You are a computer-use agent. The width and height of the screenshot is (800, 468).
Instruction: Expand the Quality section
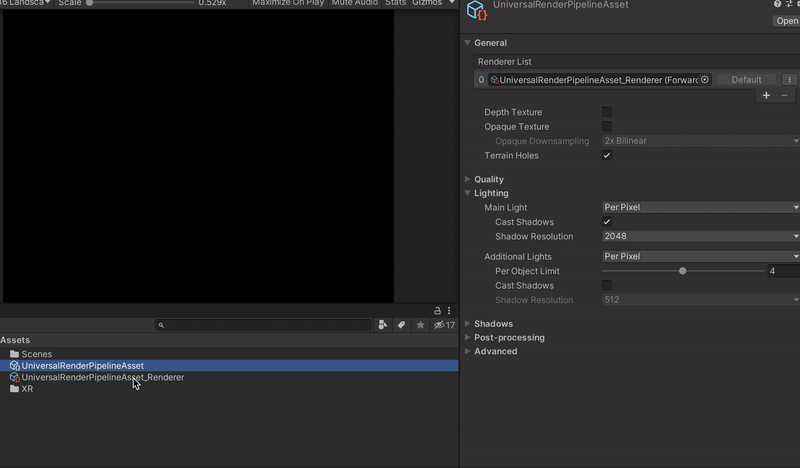[x=467, y=179]
